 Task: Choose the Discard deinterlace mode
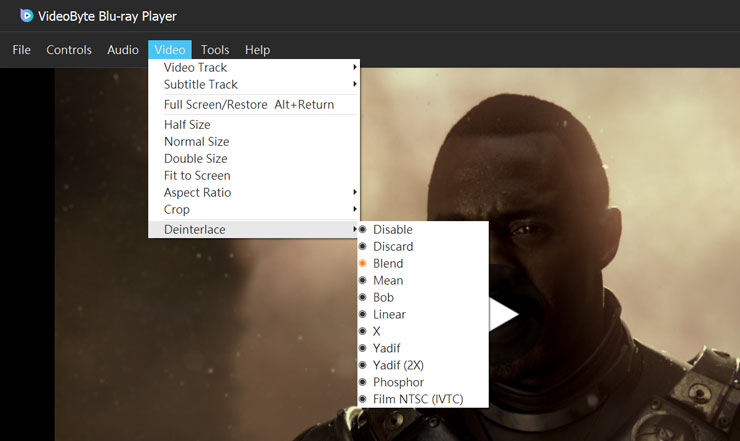point(392,247)
